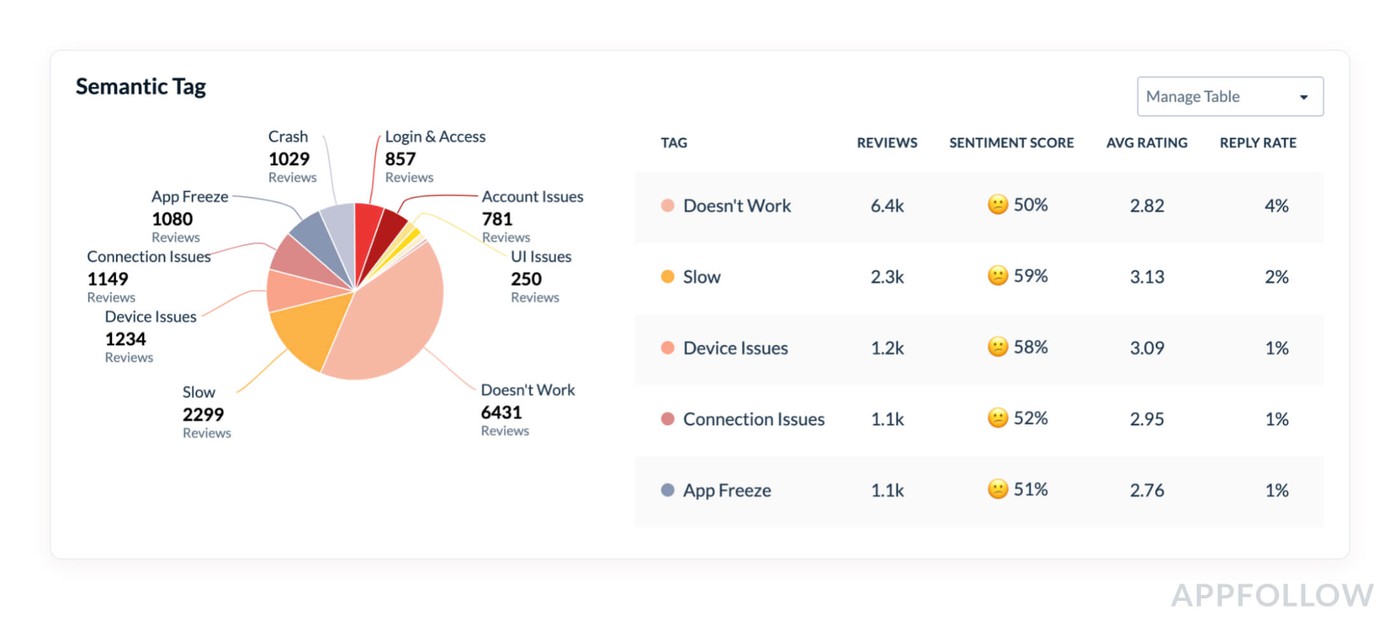Select the Slow slice in pie chart
Screen dimensions: 1400x632
[x=308, y=335]
